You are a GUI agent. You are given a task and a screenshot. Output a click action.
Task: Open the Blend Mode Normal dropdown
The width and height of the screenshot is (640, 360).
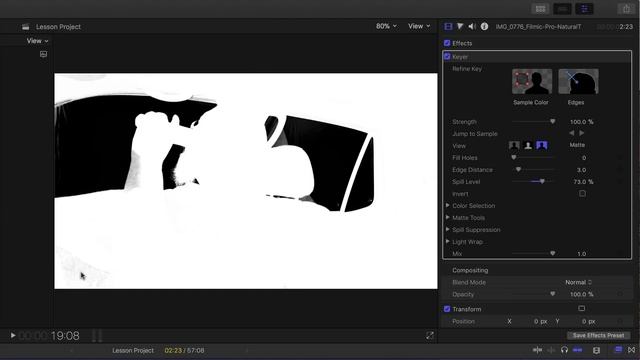578,282
